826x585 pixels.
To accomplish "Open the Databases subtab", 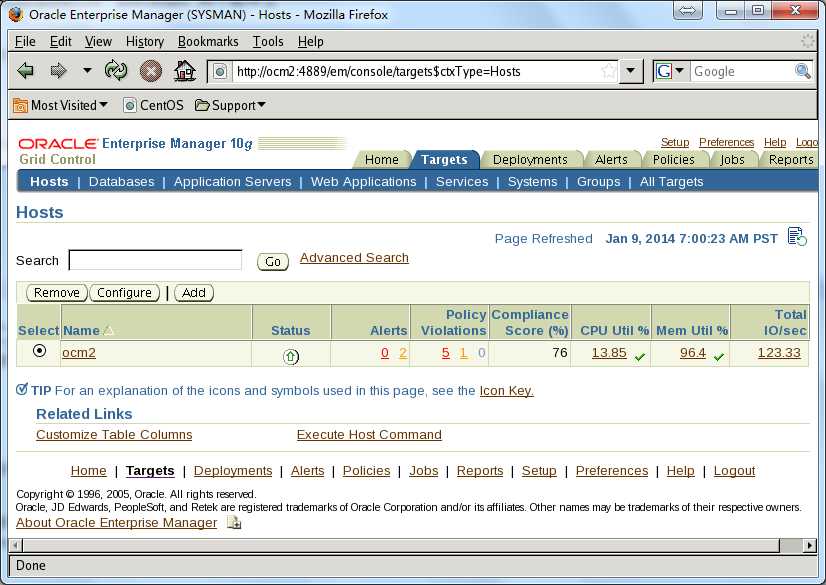I will [122, 182].
